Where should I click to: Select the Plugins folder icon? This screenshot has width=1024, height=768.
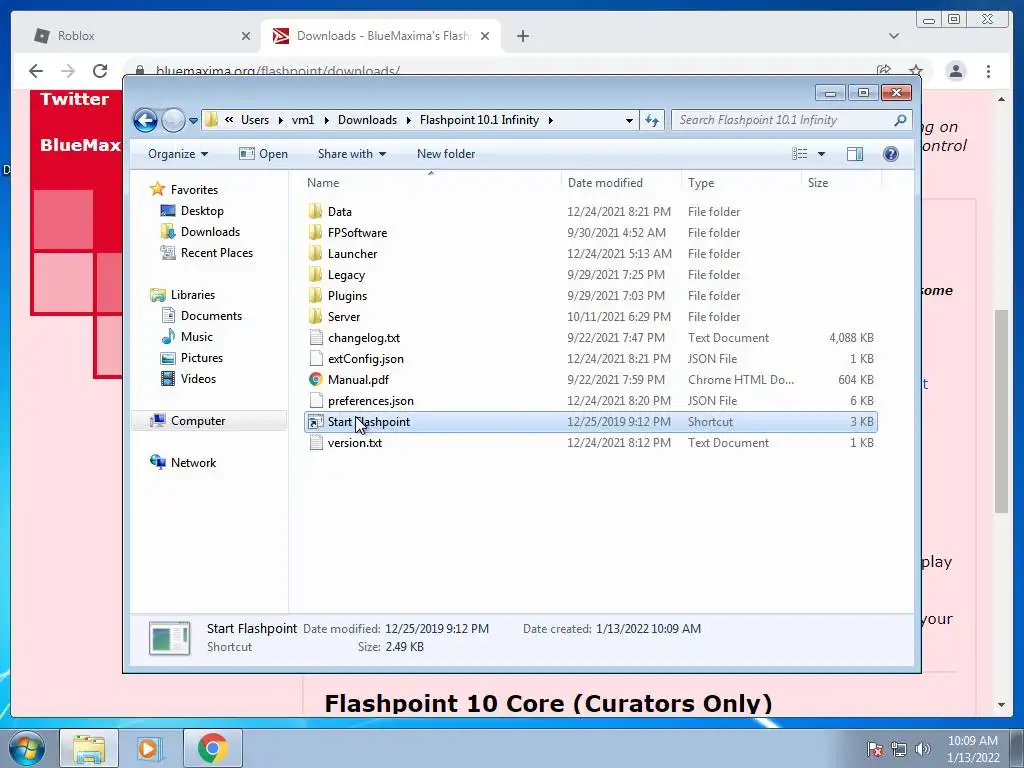(x=315, y=295)
